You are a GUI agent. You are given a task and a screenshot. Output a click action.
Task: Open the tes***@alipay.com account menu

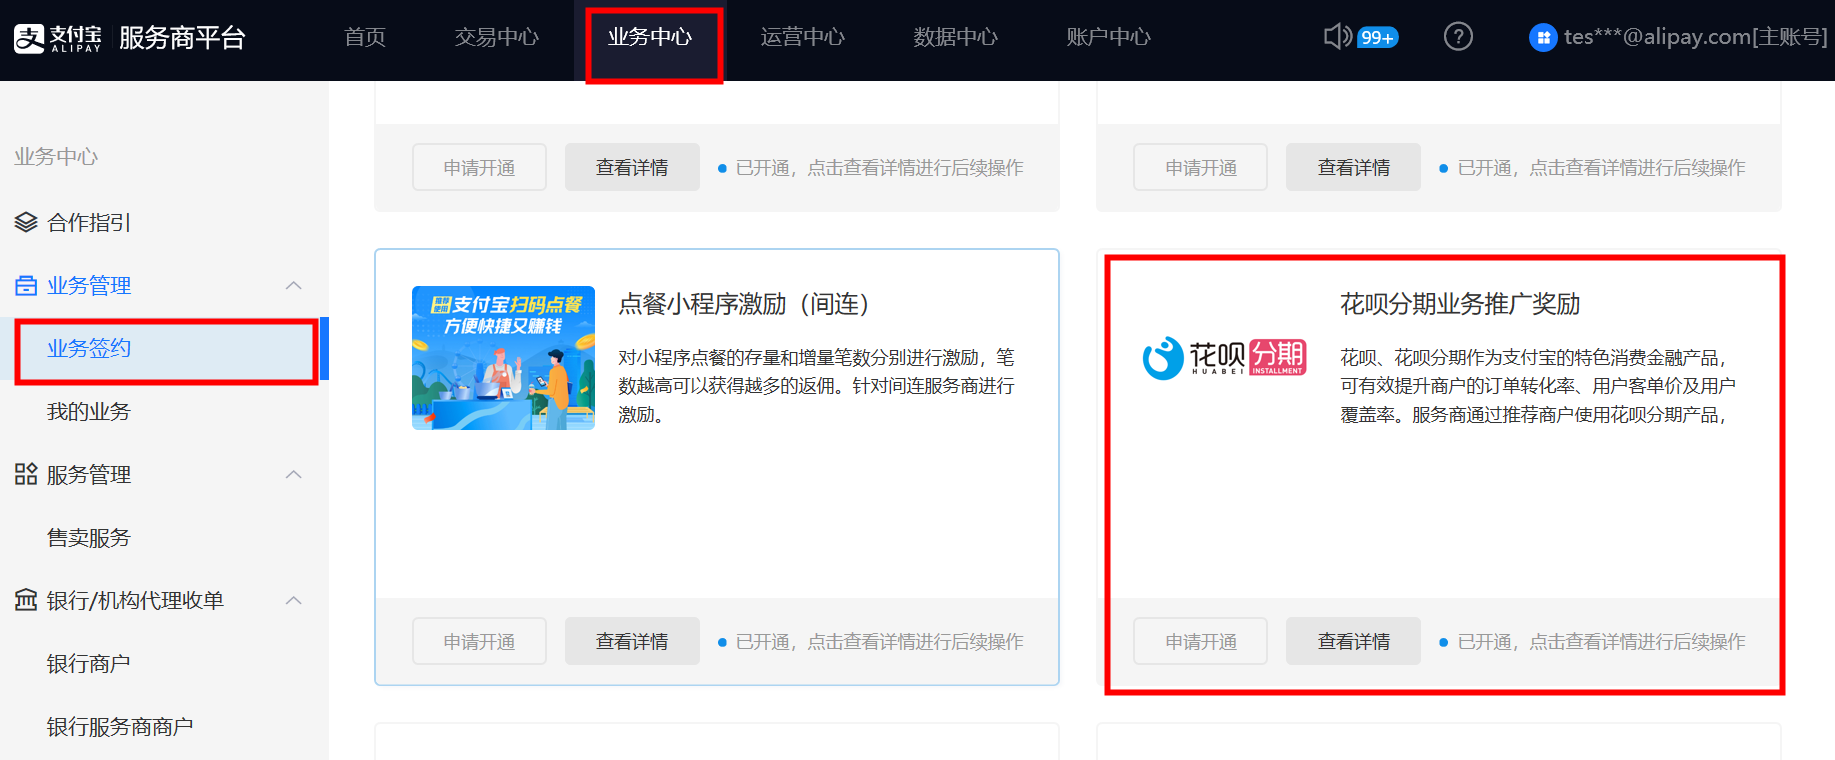[1695, 37]
